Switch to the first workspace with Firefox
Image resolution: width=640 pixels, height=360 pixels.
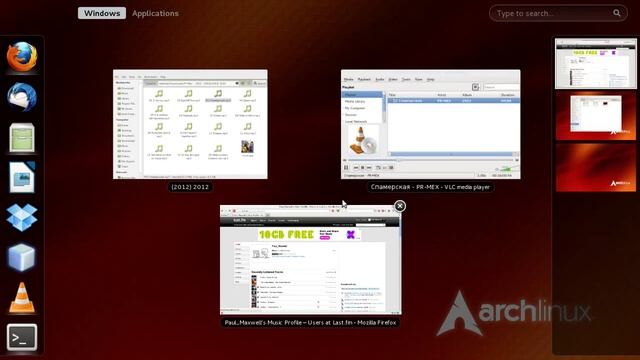(x=596, y=64)
